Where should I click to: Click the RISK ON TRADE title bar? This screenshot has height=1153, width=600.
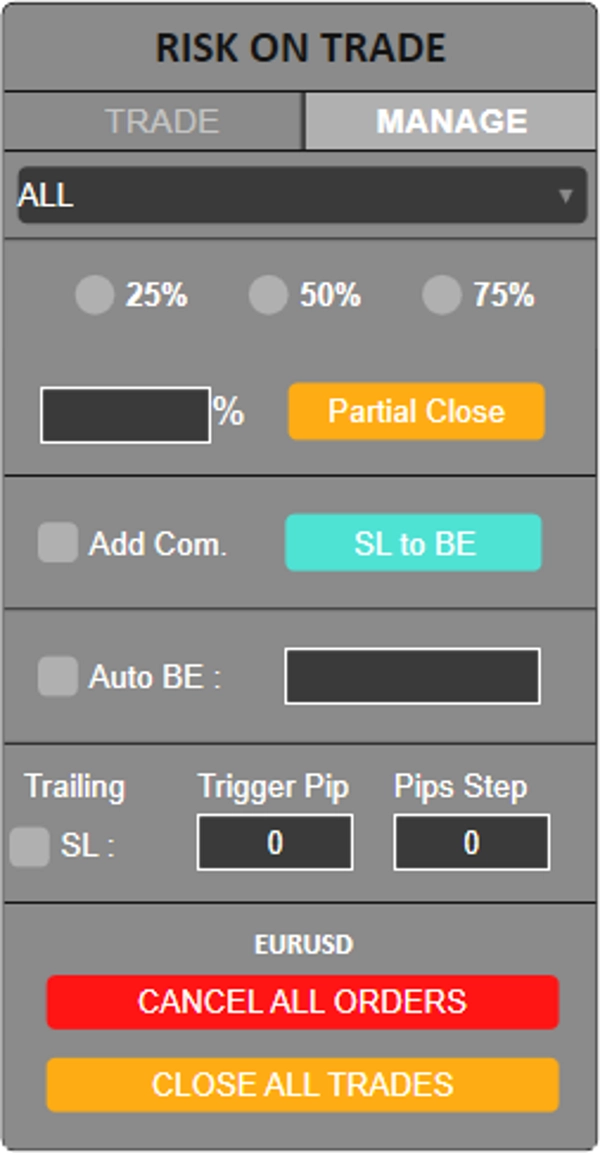300,48
